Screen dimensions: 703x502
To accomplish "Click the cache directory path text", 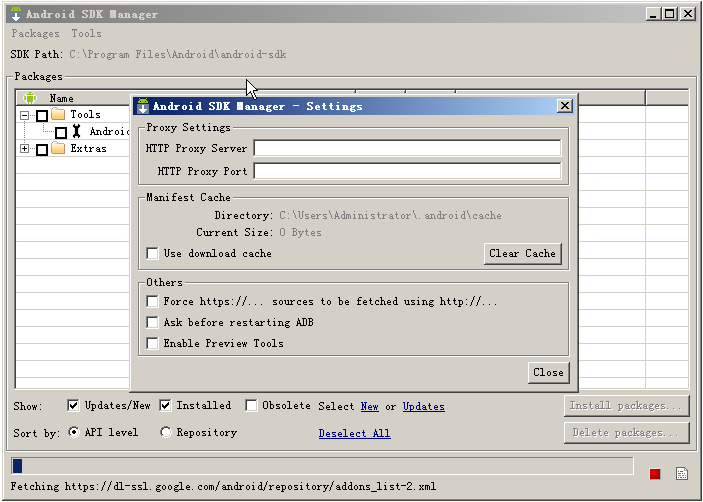I will pos(390,216).
